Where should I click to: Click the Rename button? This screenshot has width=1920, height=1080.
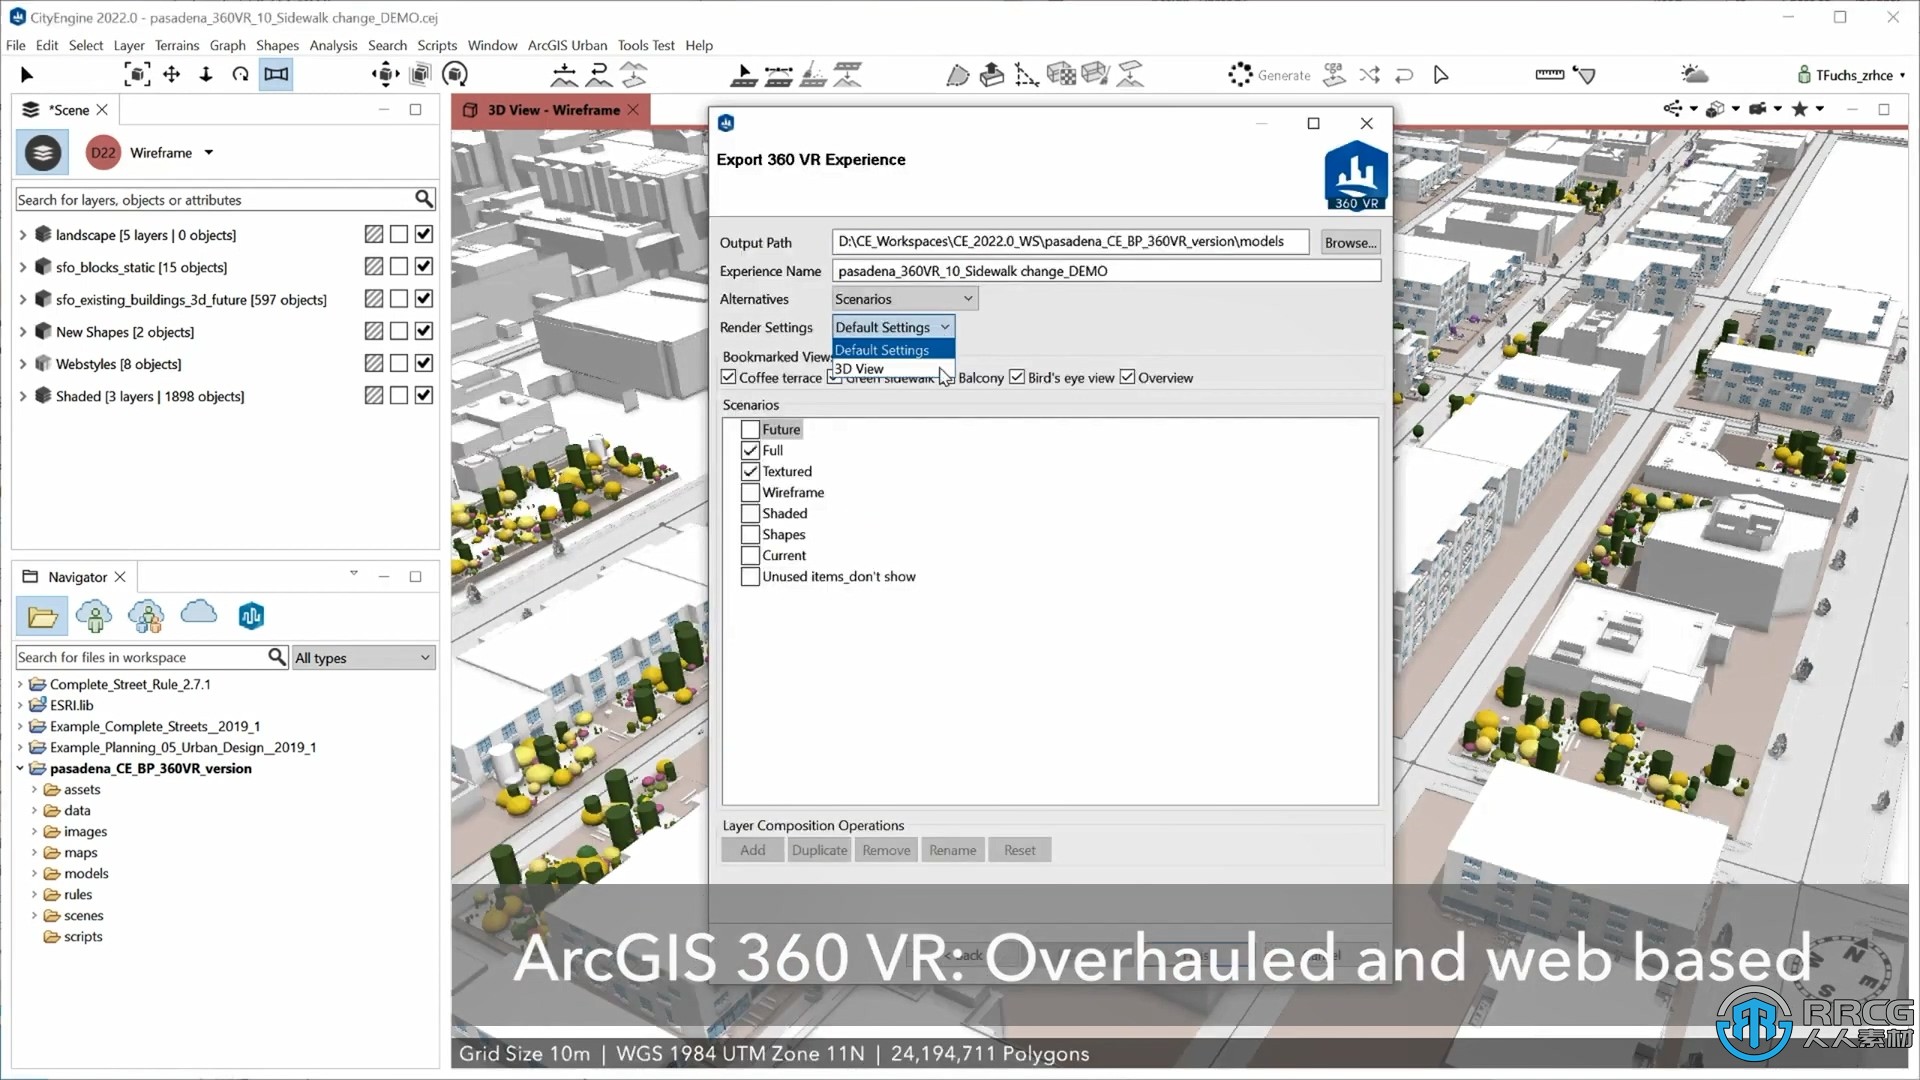coord(952,850)
